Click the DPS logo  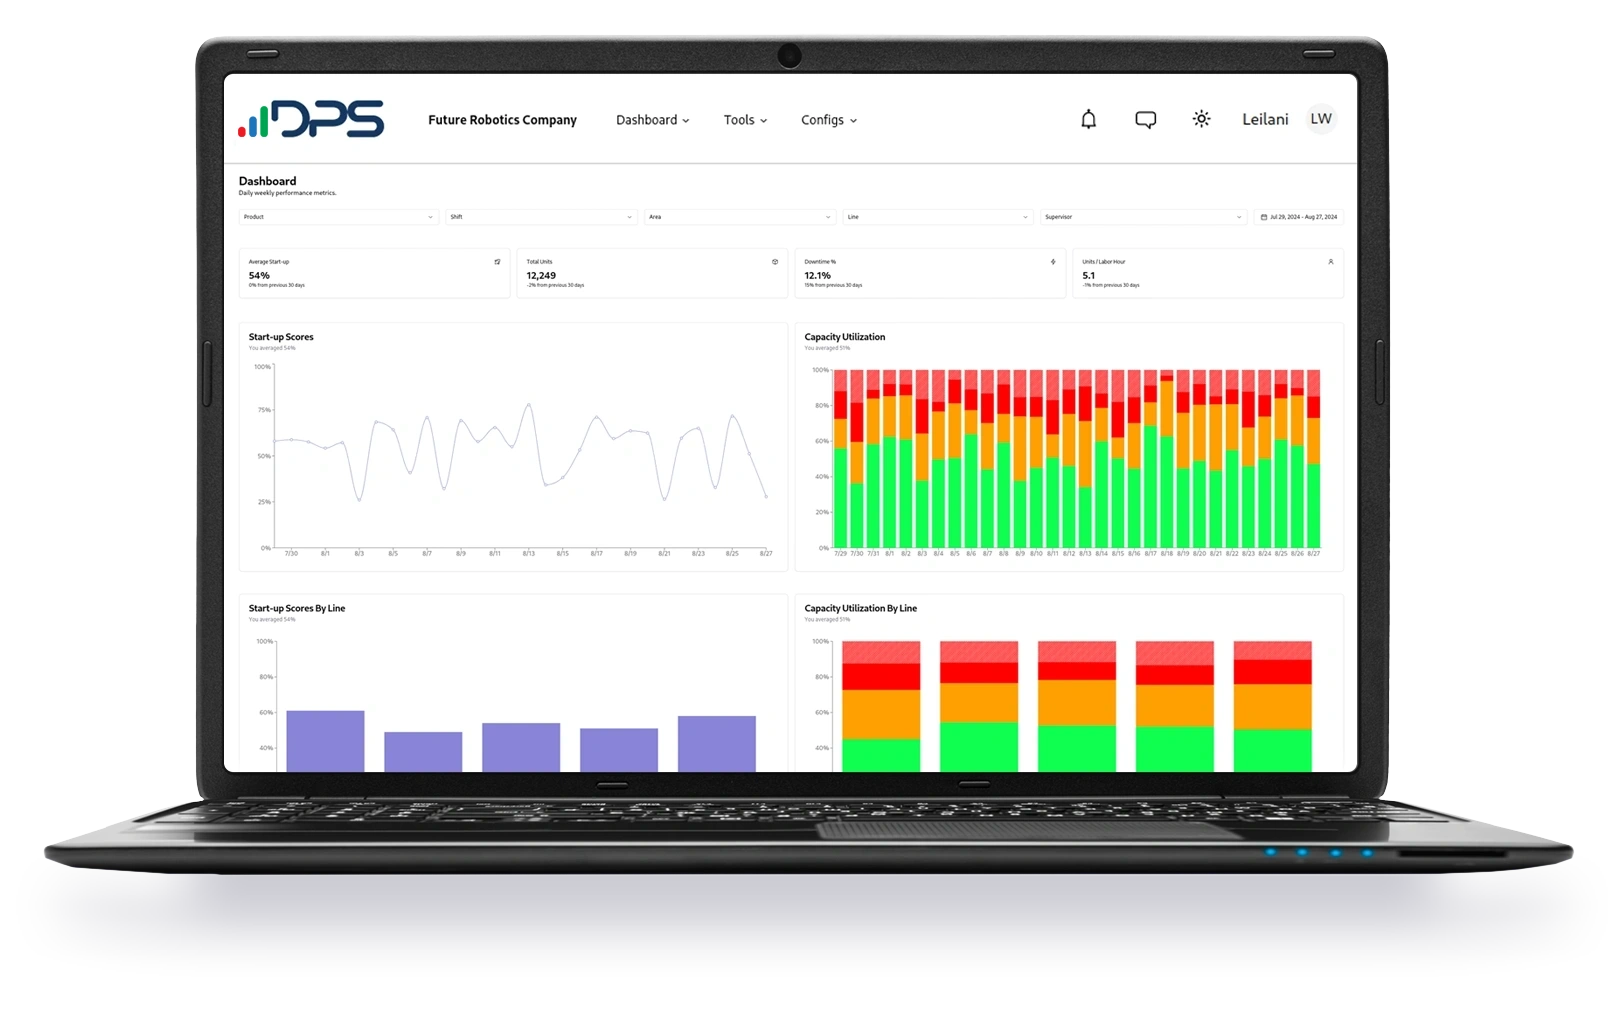pos(311,119)
